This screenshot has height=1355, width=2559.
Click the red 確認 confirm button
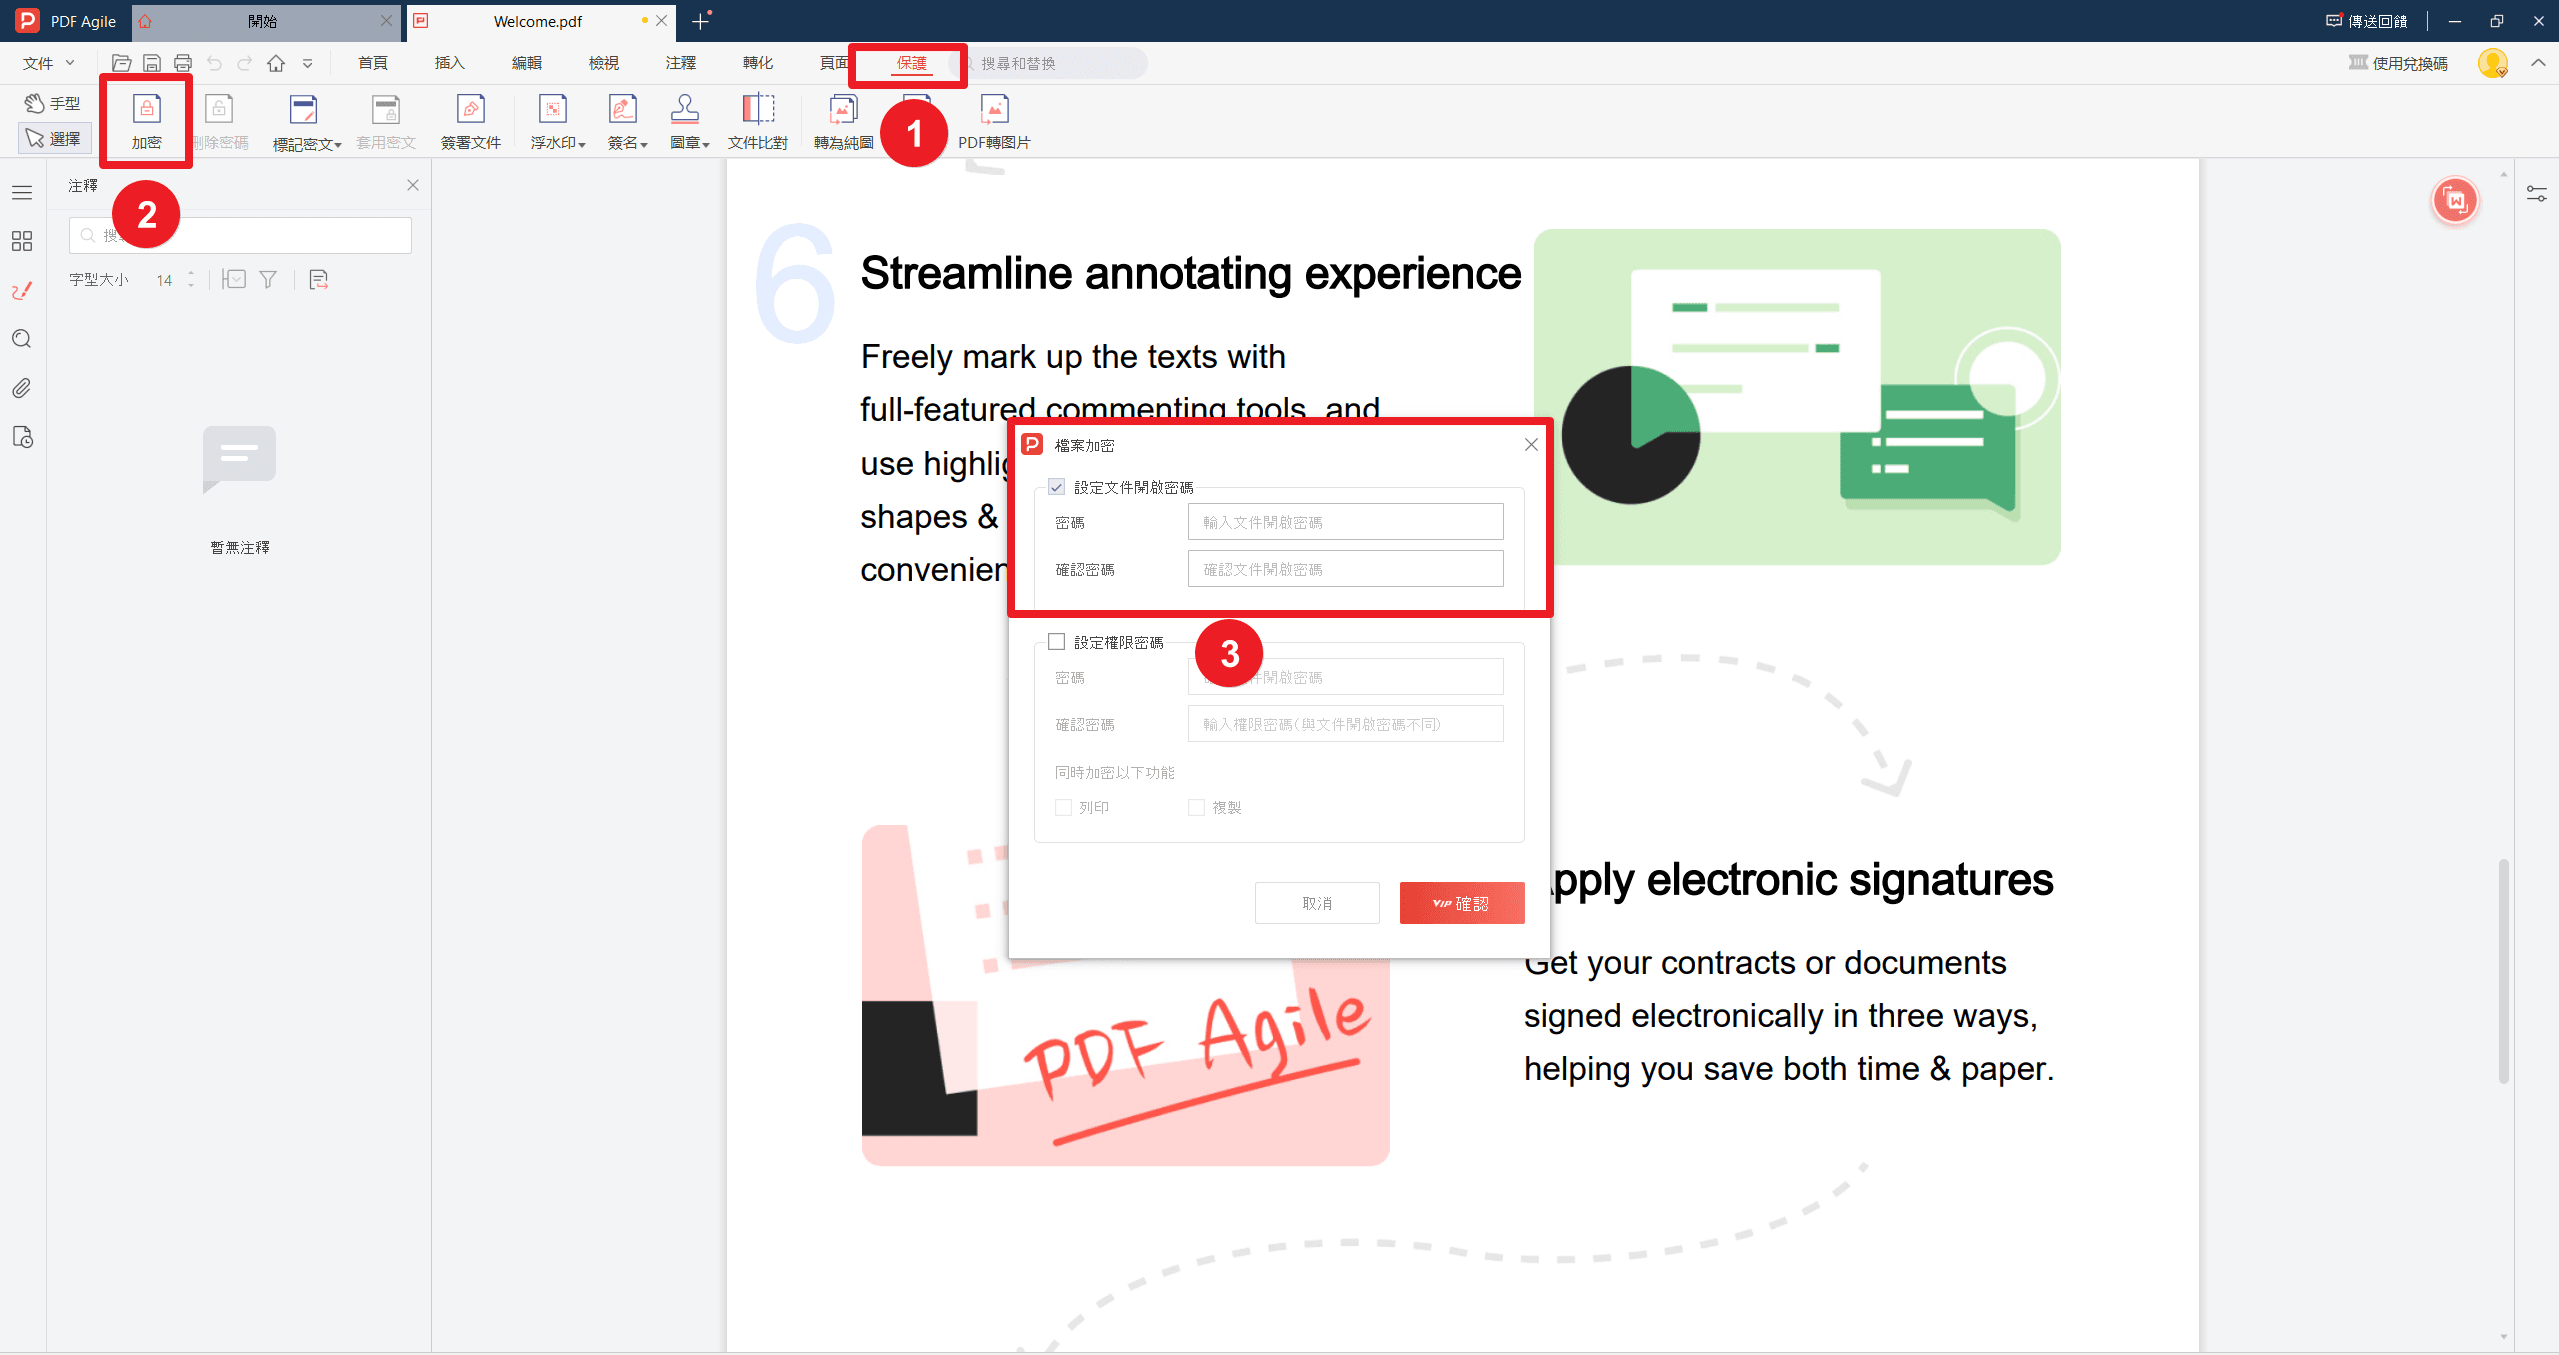point(1462,903)
